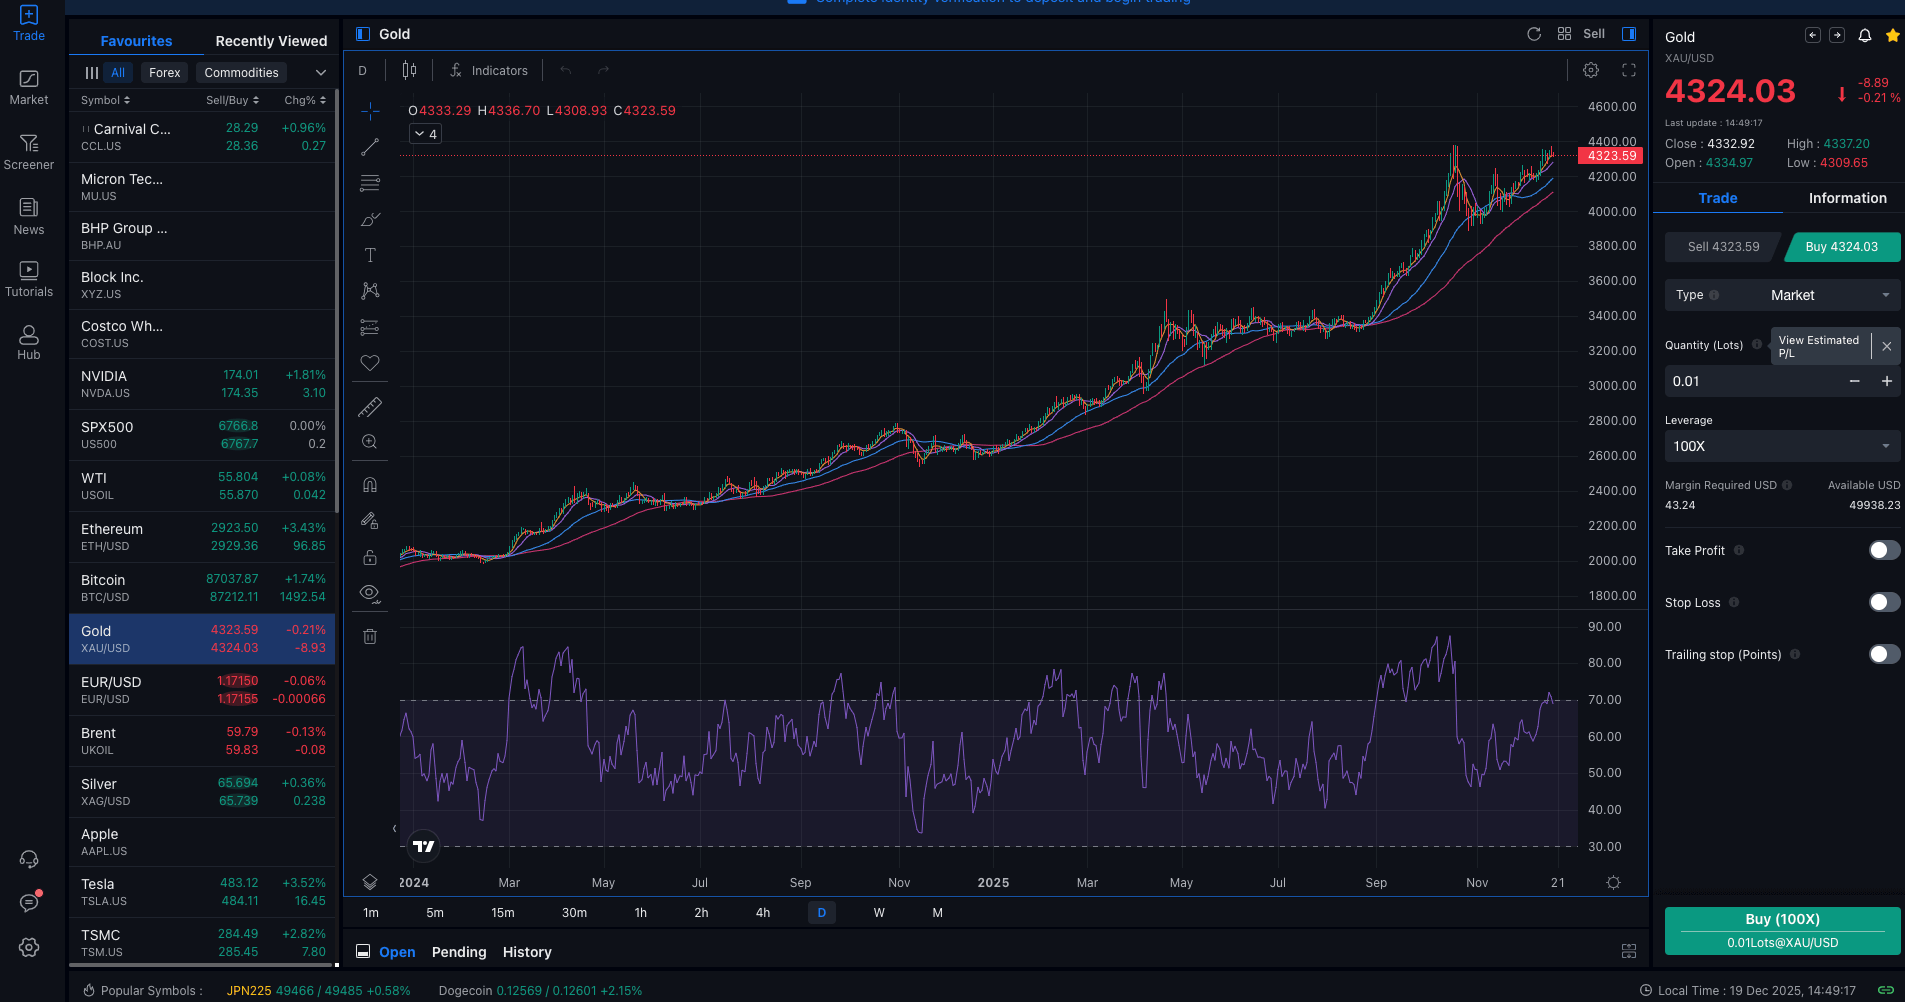Increase quantity with the plus stepper
The height and width of the screenshot is (1002, 1905).
[1887, 381]
